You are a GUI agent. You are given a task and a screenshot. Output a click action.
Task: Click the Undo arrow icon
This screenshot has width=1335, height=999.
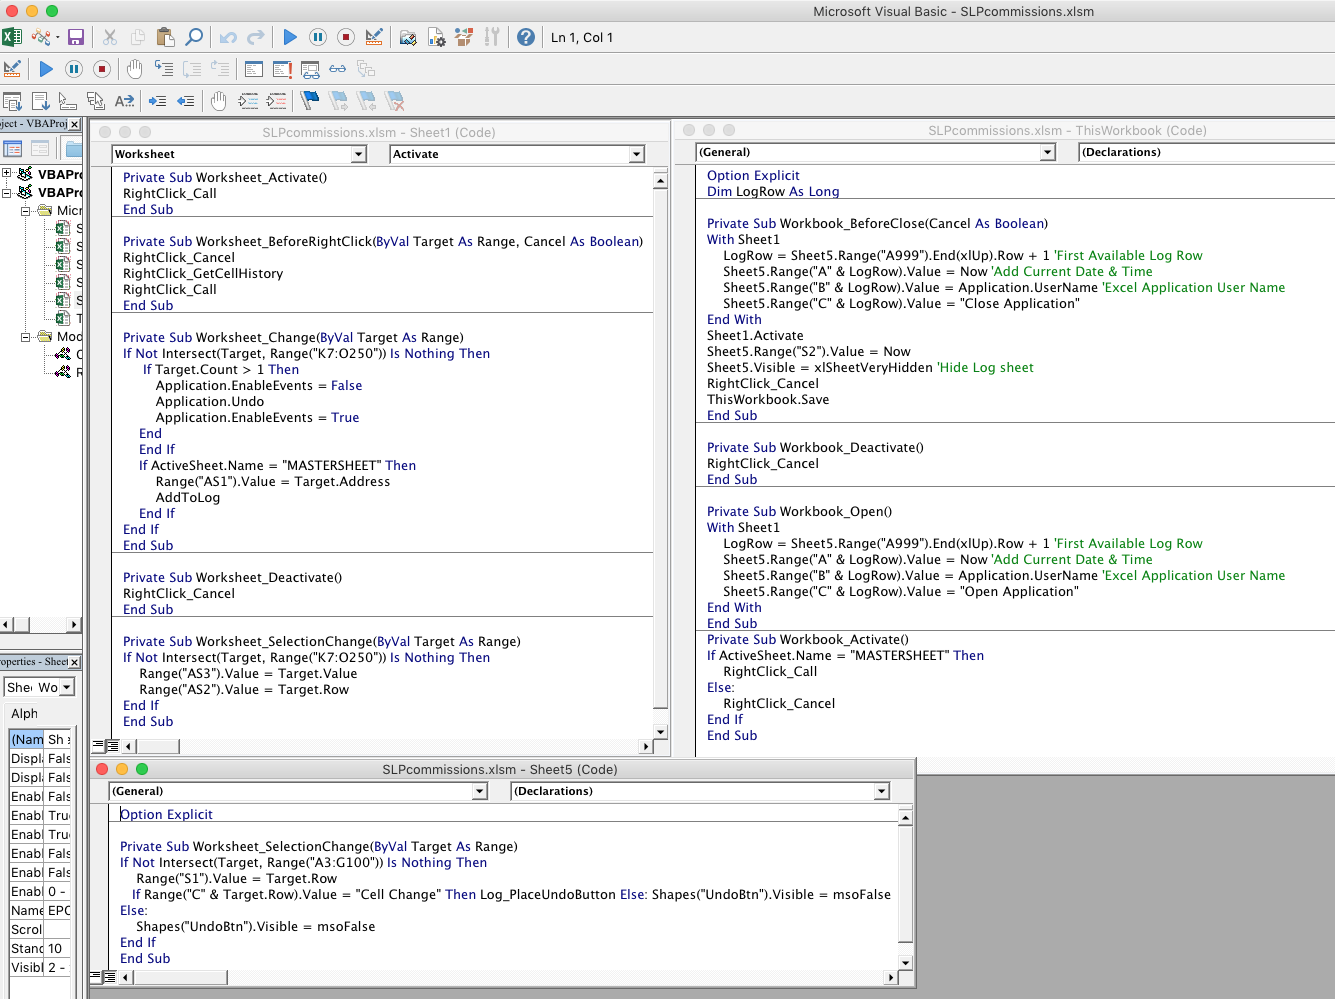(x=228, y=37)
